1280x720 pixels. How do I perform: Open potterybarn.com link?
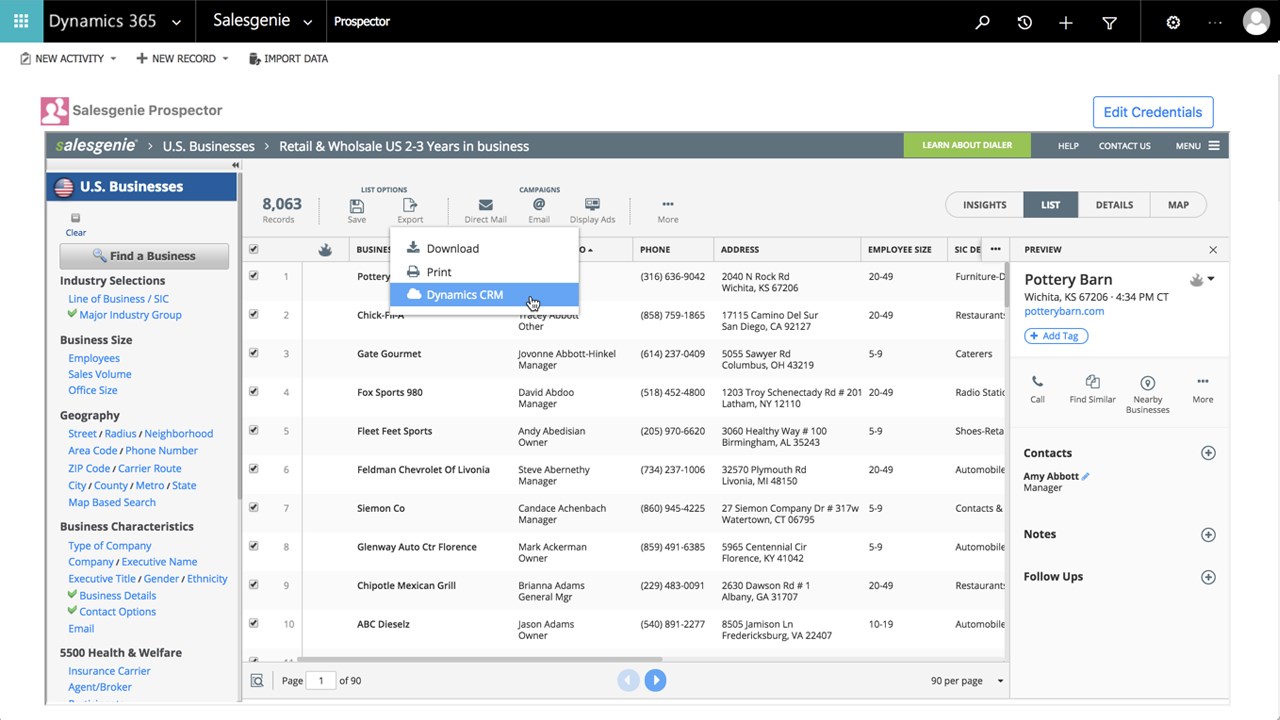click(x=1064, y=311)
